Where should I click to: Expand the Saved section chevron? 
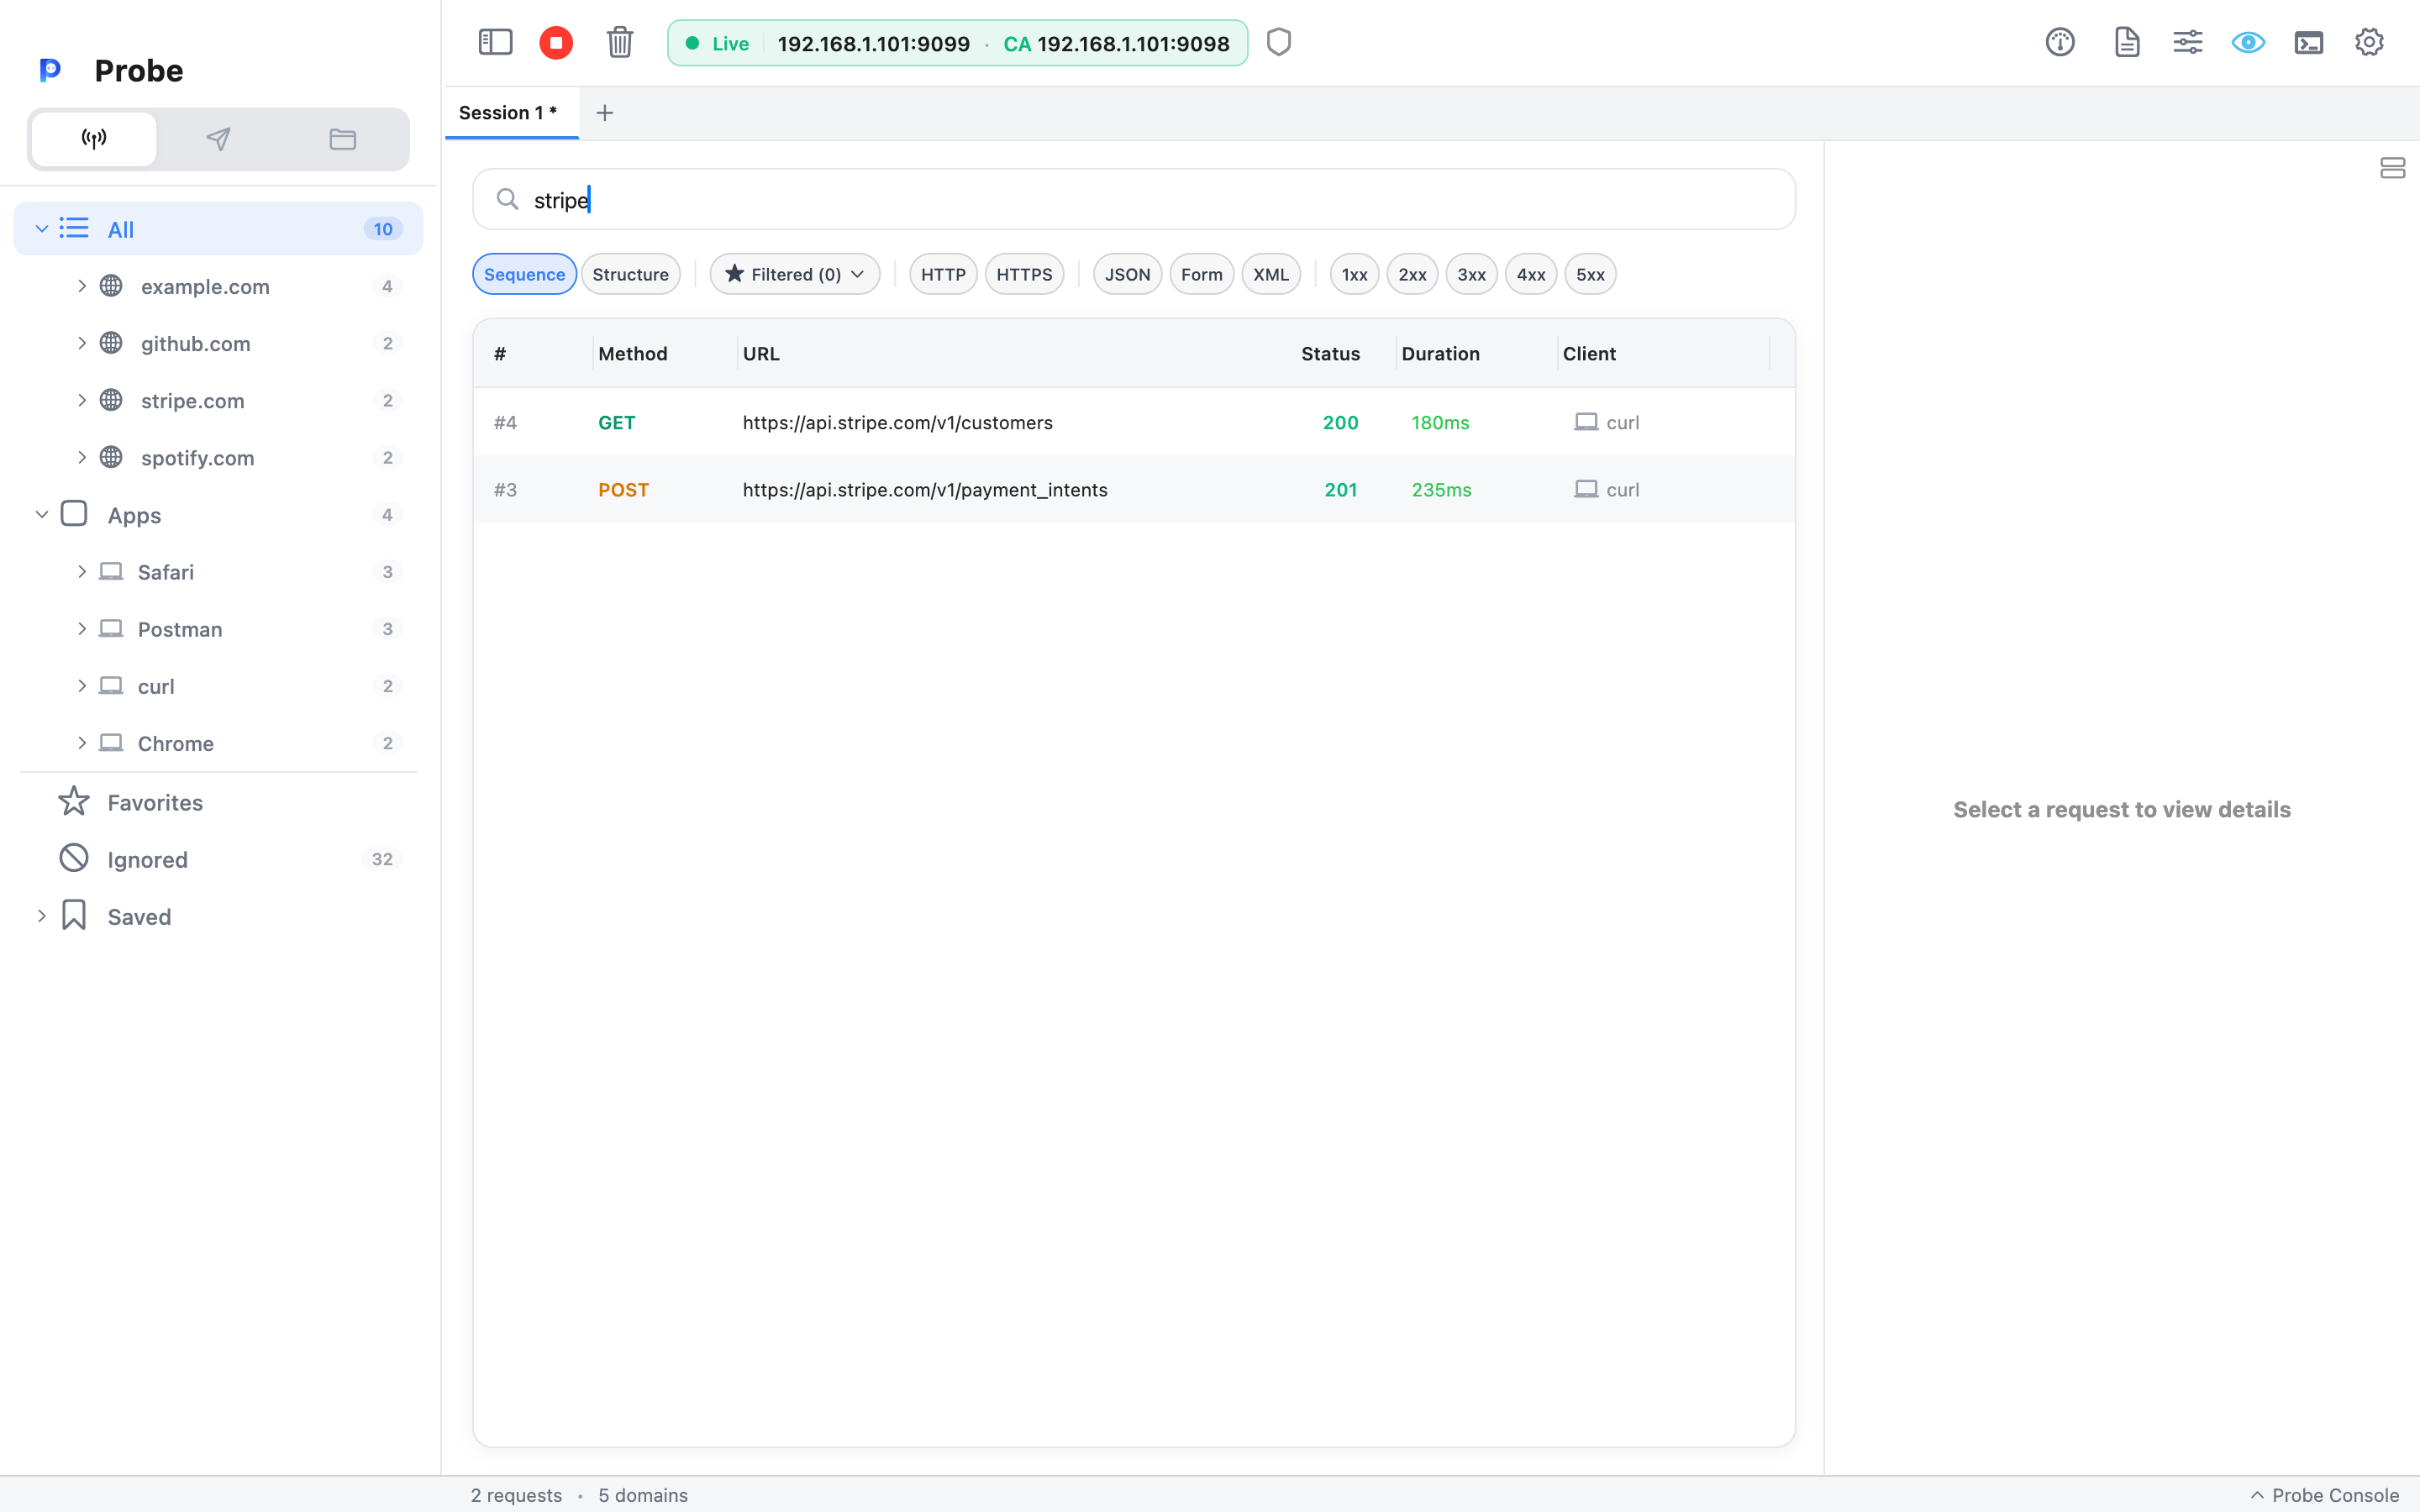pyautogui.click(x=42, y=916)
